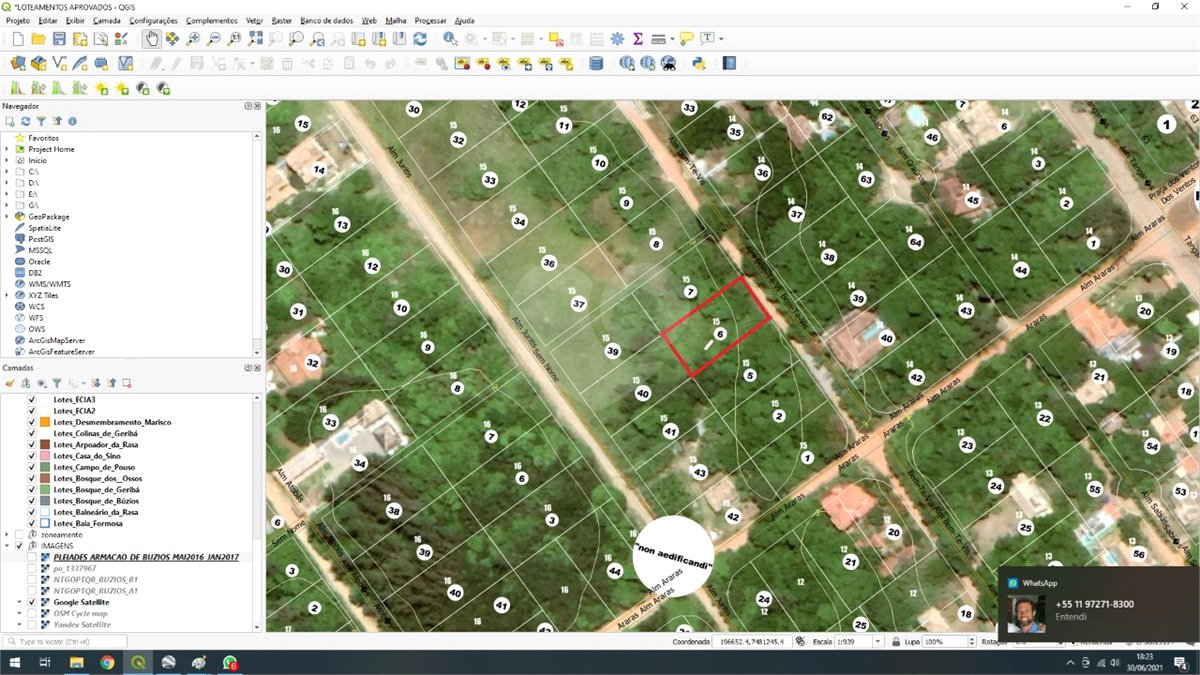Open the Python console icon
This screenshot has height=675, width=1200.
click(699, 63)
